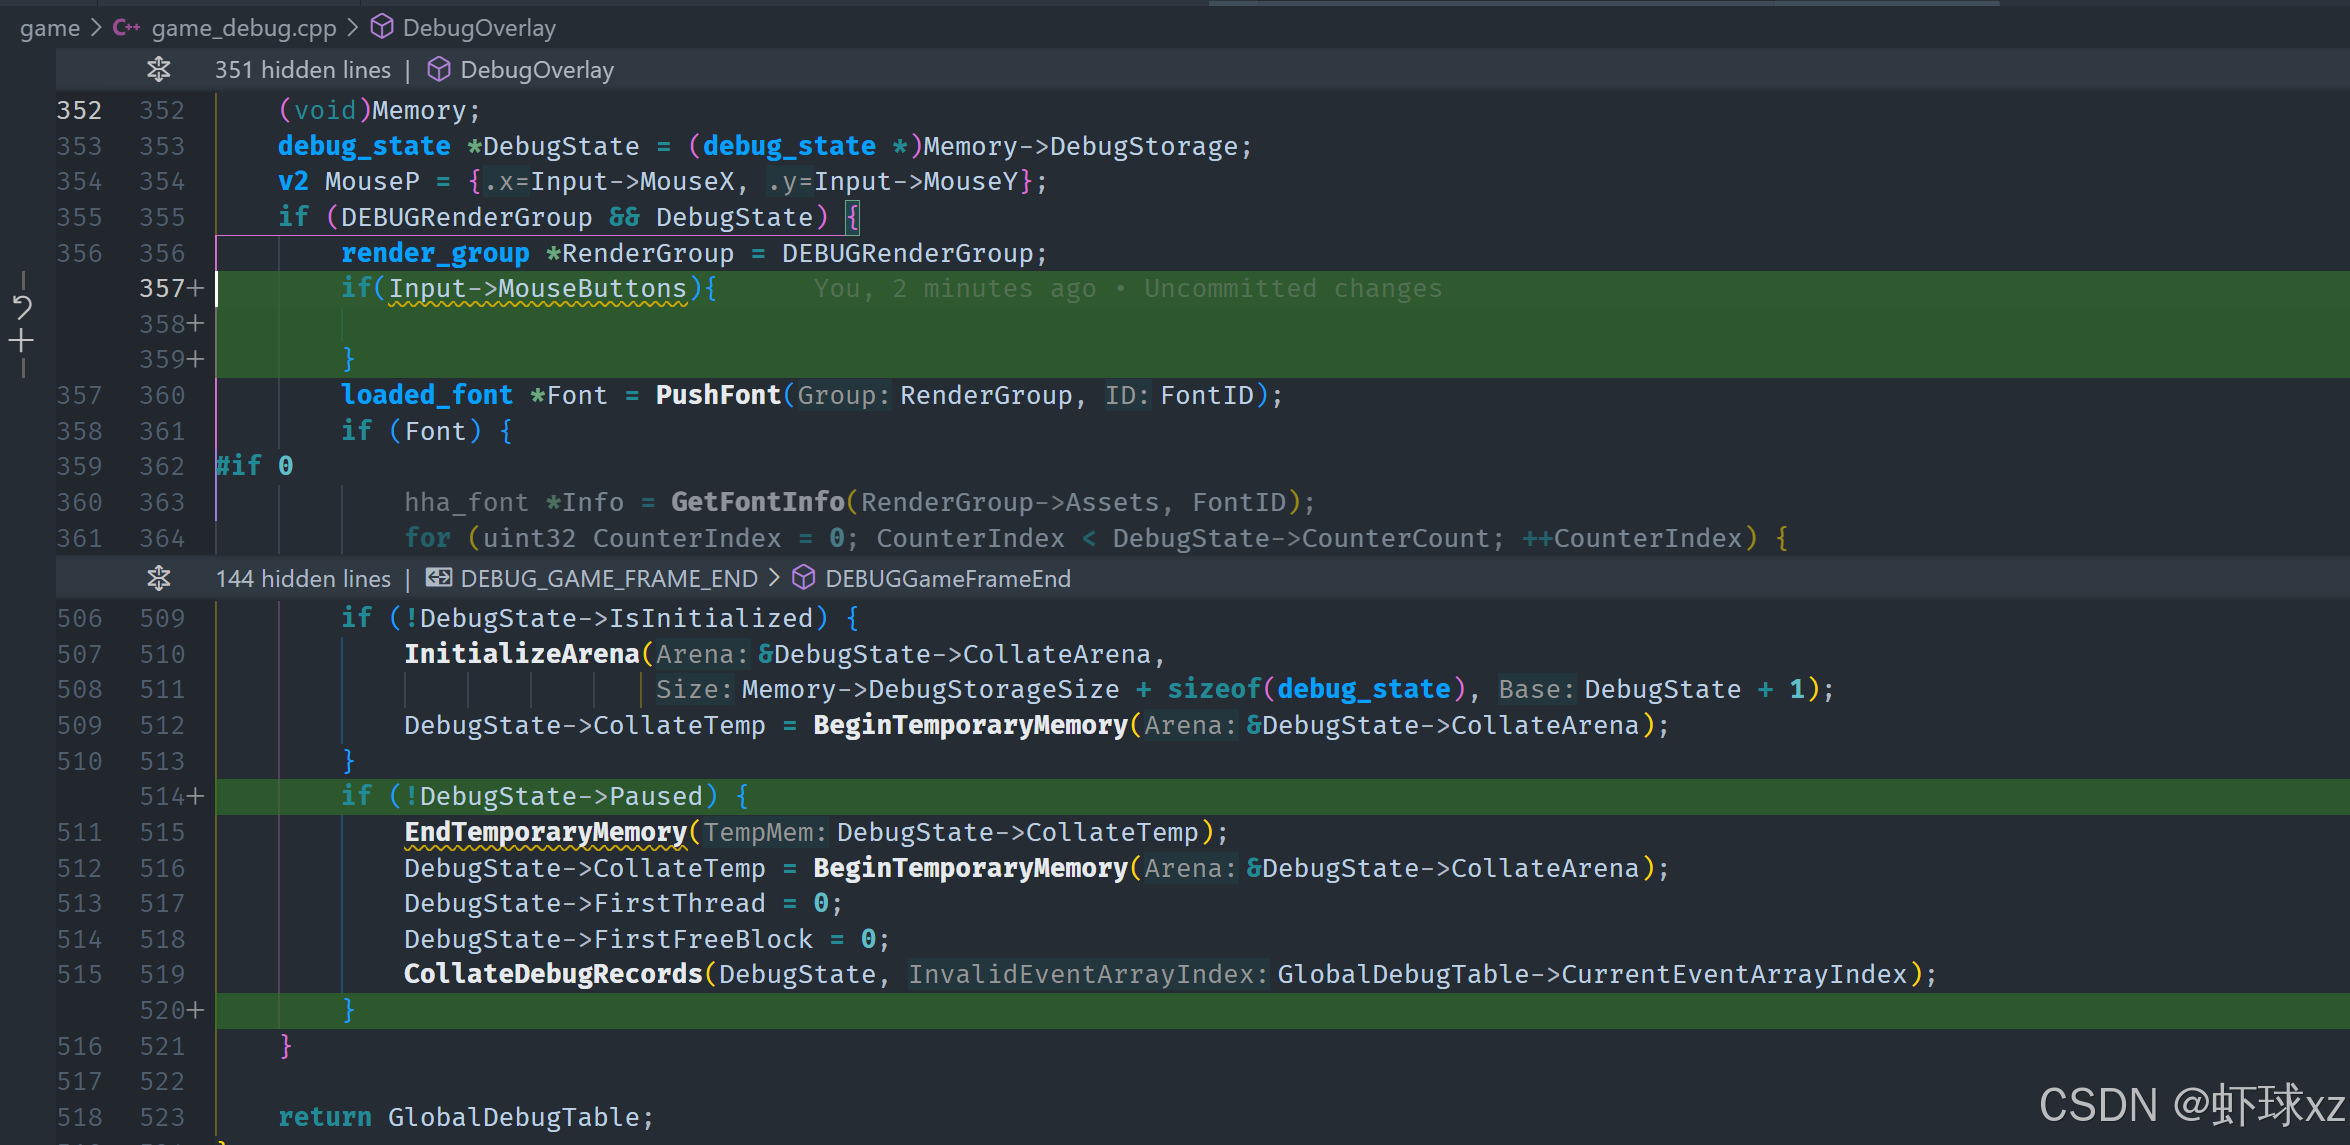The image size is (2350, 1145).
Task: Open the game_debug.cpp breadcrumb
Action: point(244,28)
